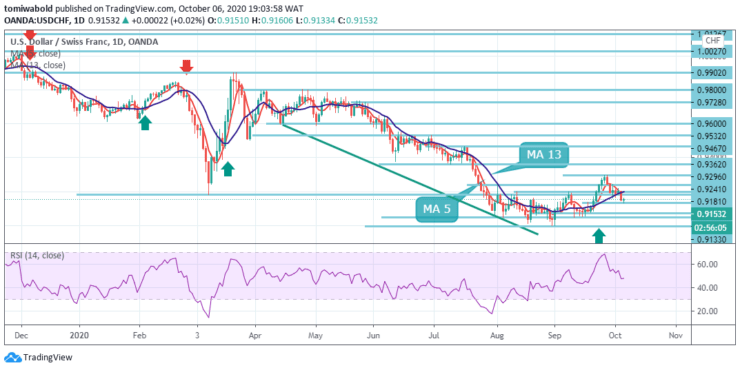Click the RSI 60.00 scale value

[x=707, y=265]
